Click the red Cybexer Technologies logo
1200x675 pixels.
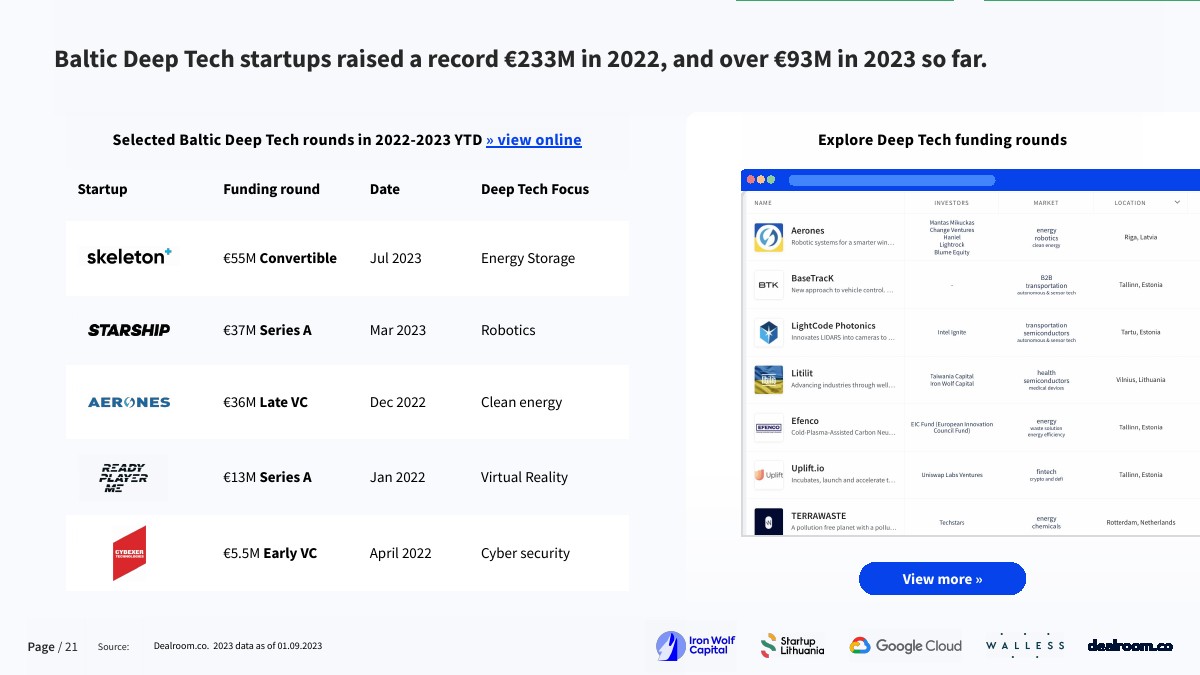coord(129,553)
